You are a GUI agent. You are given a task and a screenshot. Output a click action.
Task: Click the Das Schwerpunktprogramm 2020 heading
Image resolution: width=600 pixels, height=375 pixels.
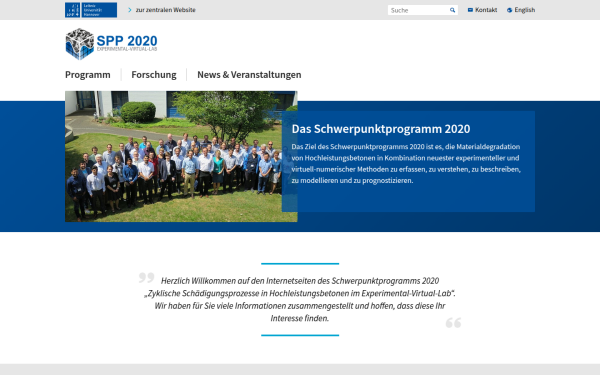381,129
